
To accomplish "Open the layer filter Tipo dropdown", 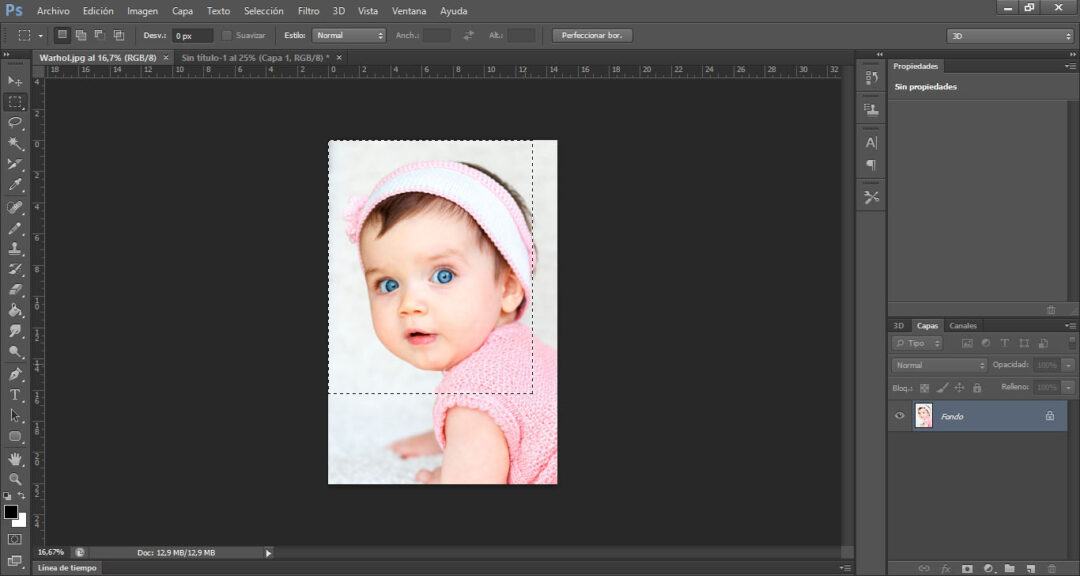I will 917,343.
